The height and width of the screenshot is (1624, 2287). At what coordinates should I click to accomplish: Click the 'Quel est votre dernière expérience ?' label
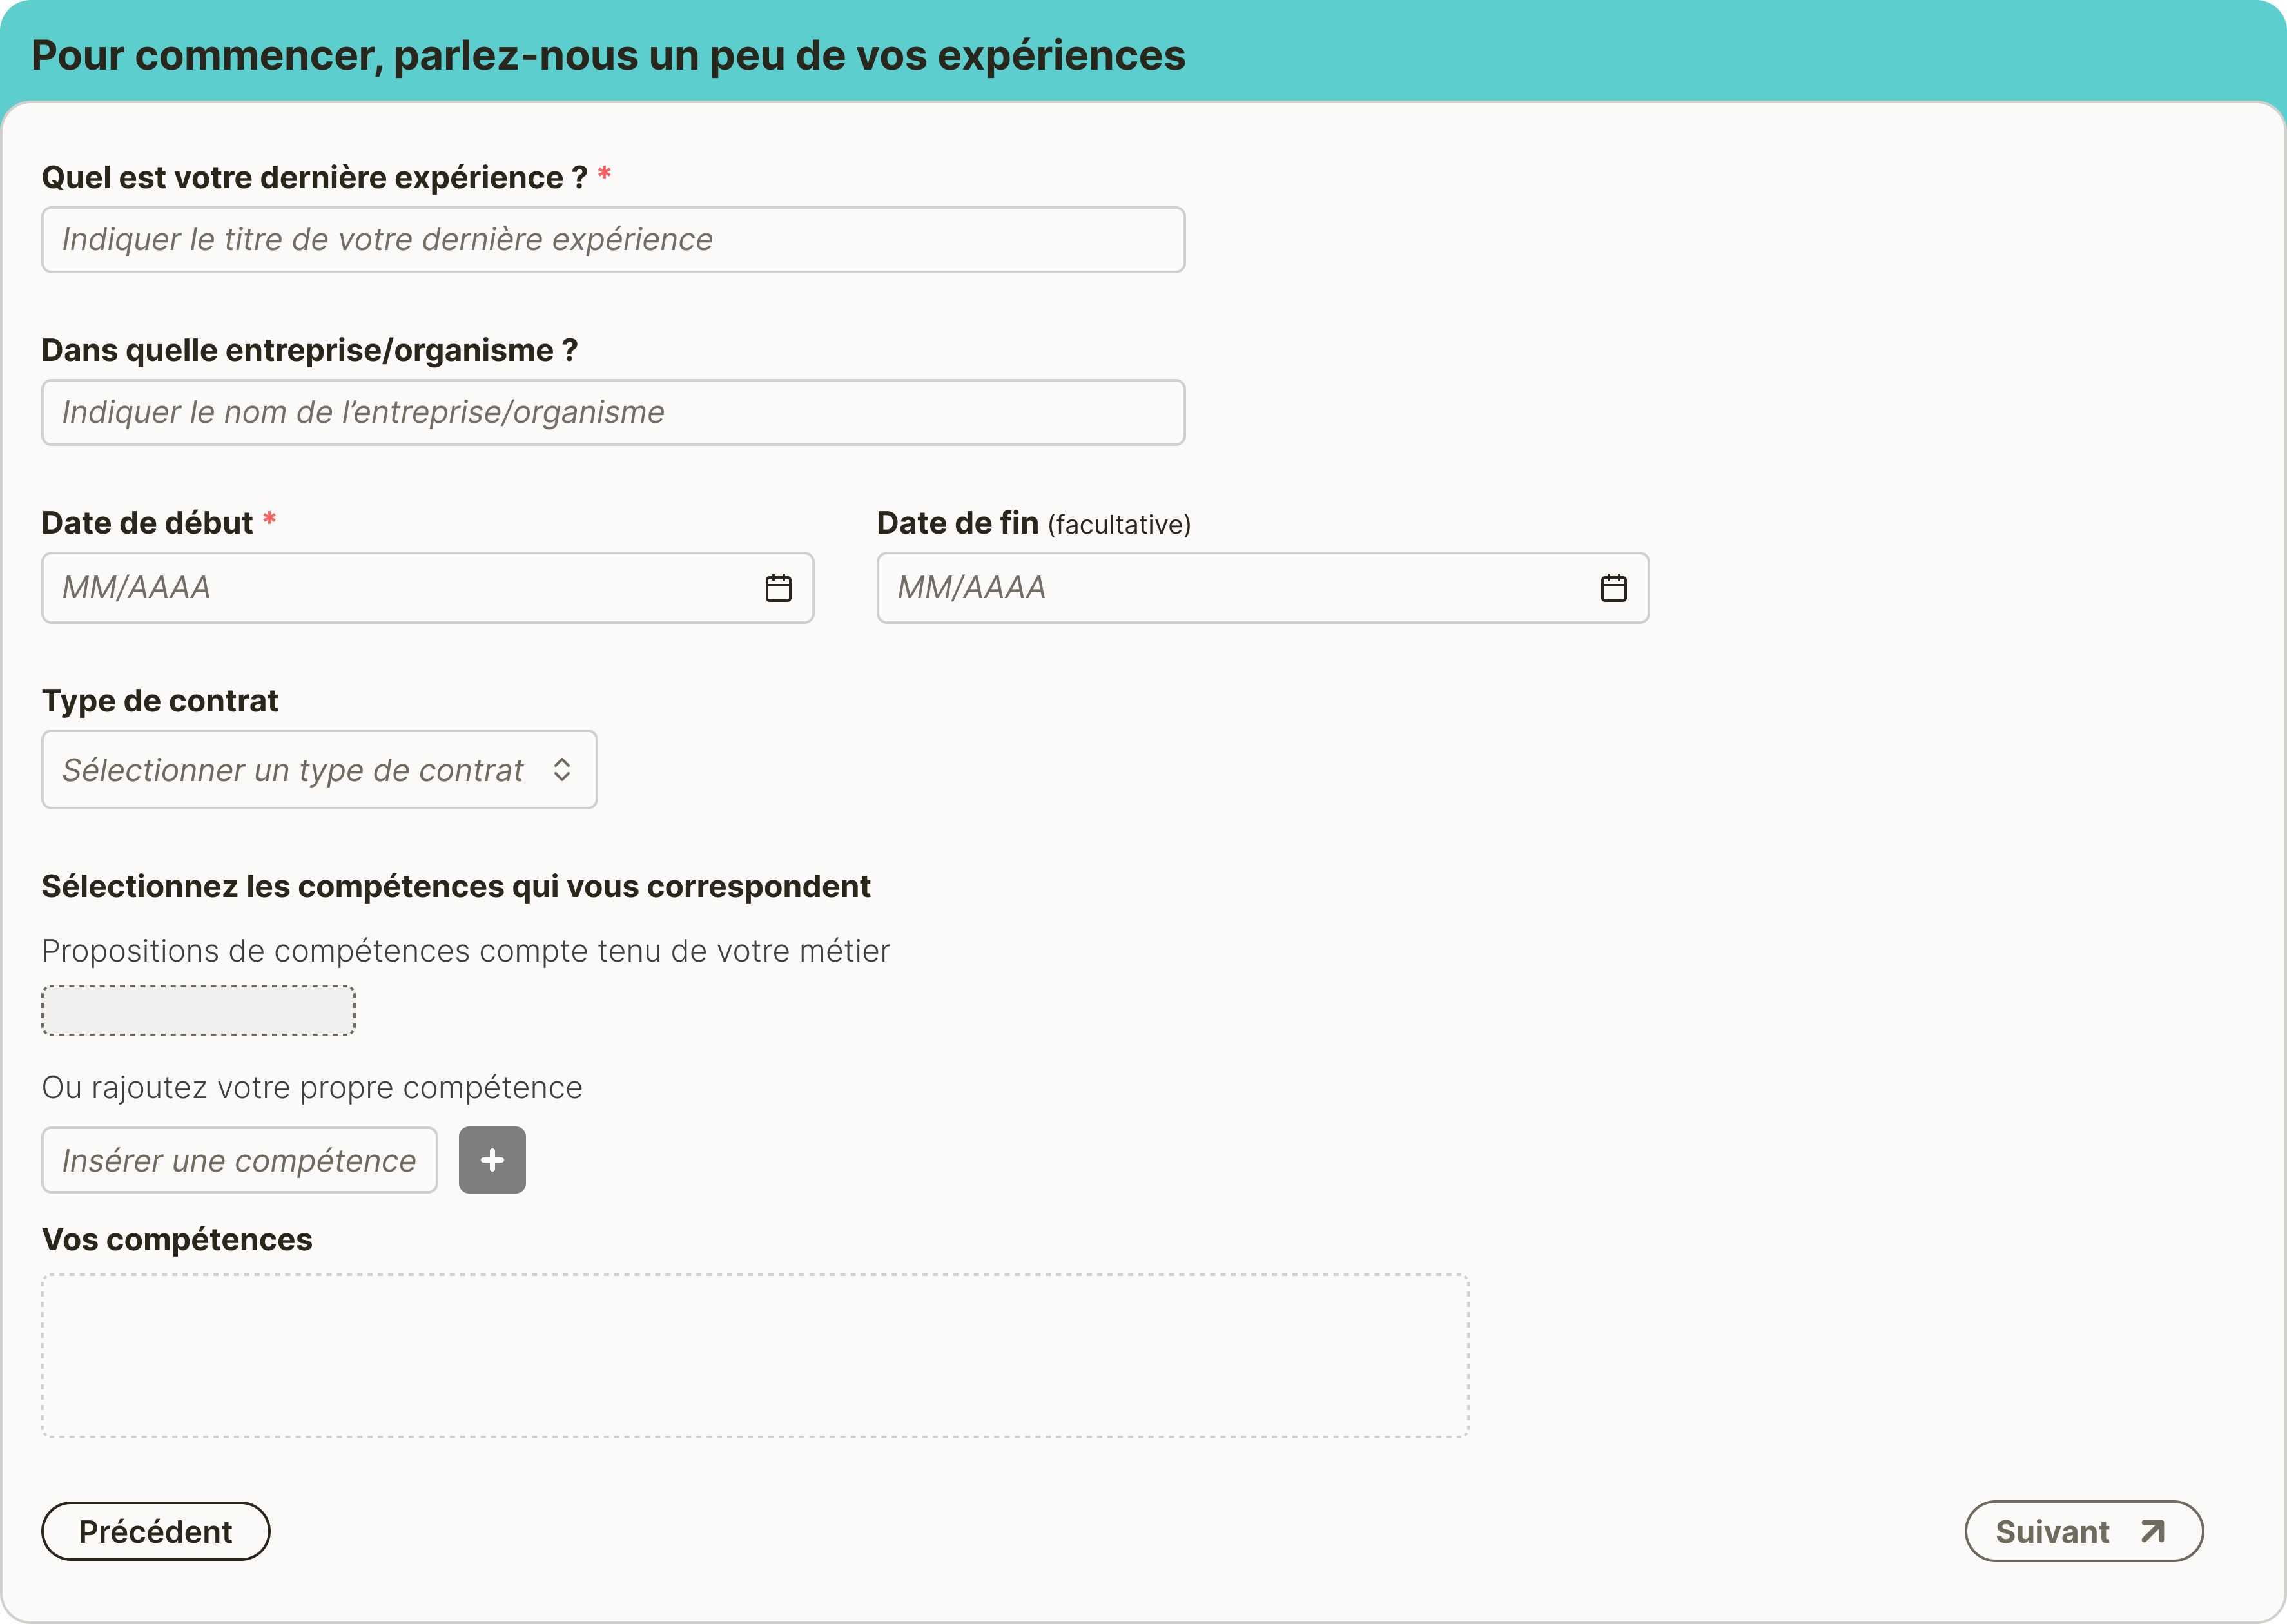(x=314, y=177)
